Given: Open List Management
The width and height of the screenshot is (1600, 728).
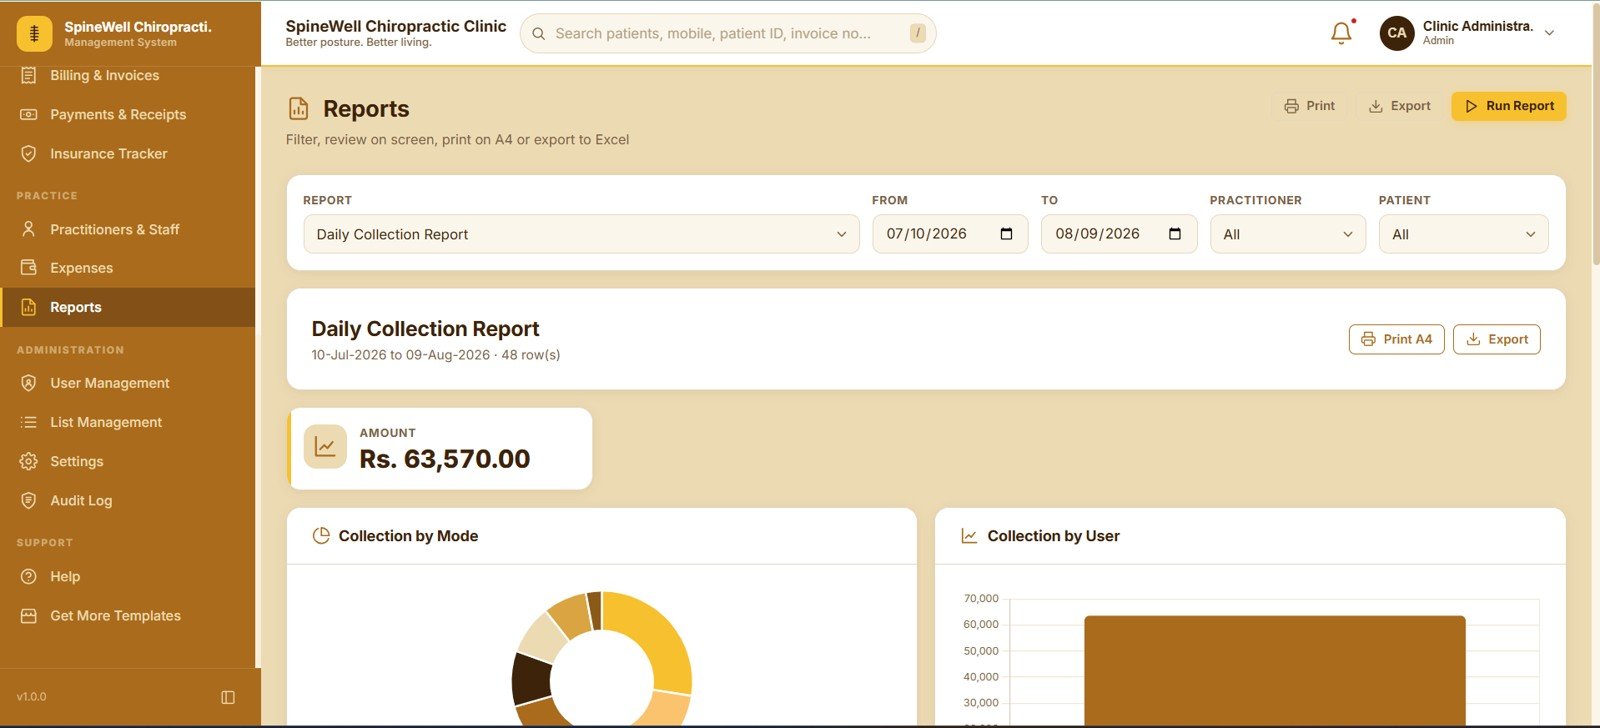Looking at the screenshot, I should tap(128, 422).
